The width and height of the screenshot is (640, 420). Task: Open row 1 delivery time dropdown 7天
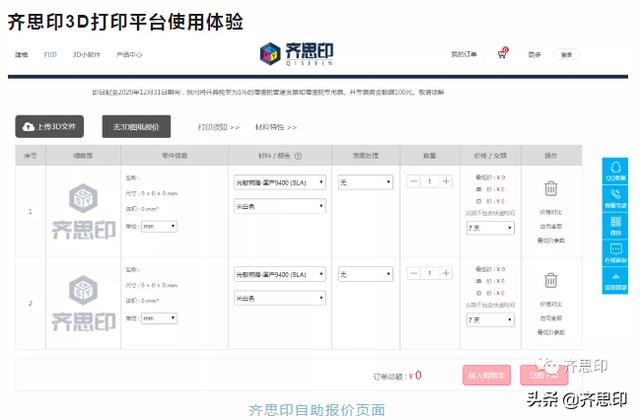point(490,228)
